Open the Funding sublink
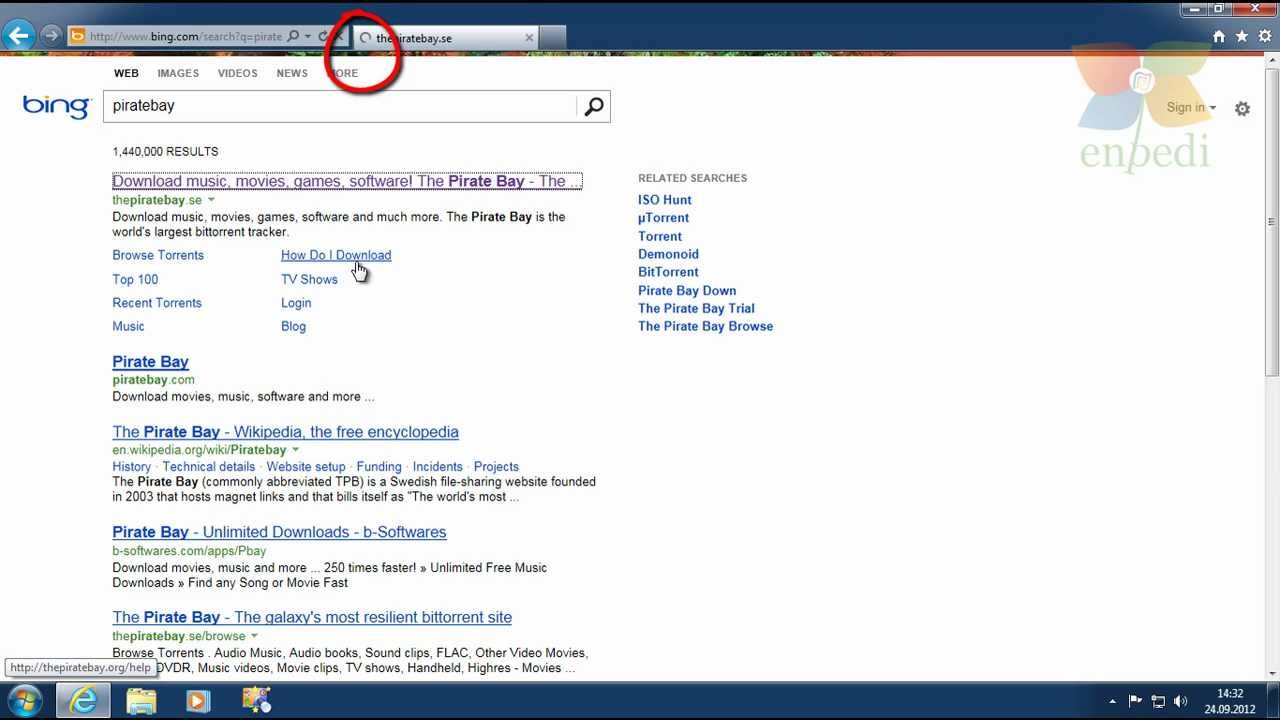Viewport: 1280px width, 720px height. (379, 467)
